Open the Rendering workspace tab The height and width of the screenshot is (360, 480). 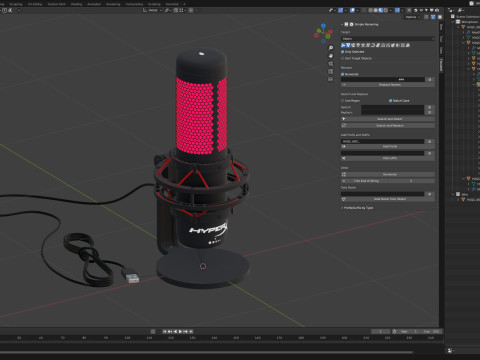pos(113,4)
